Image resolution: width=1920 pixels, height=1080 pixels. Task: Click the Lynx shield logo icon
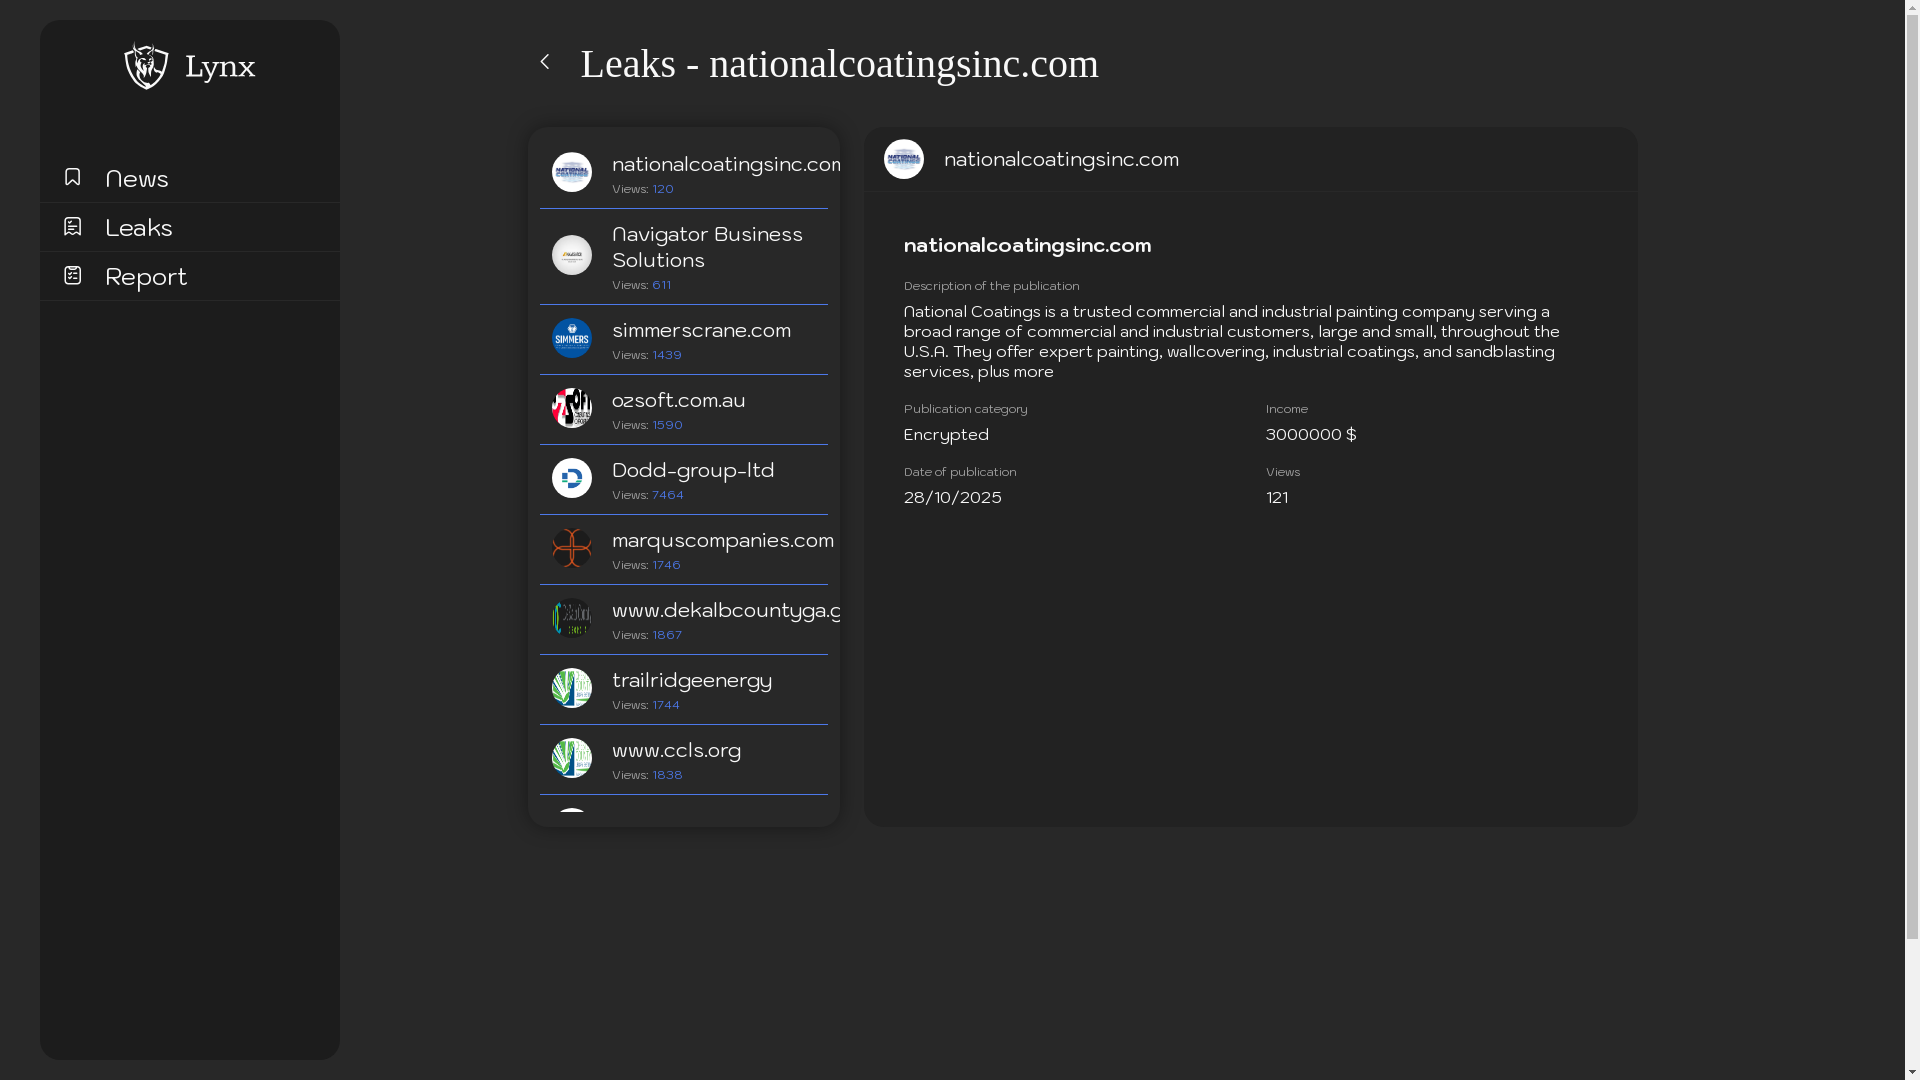146,66
